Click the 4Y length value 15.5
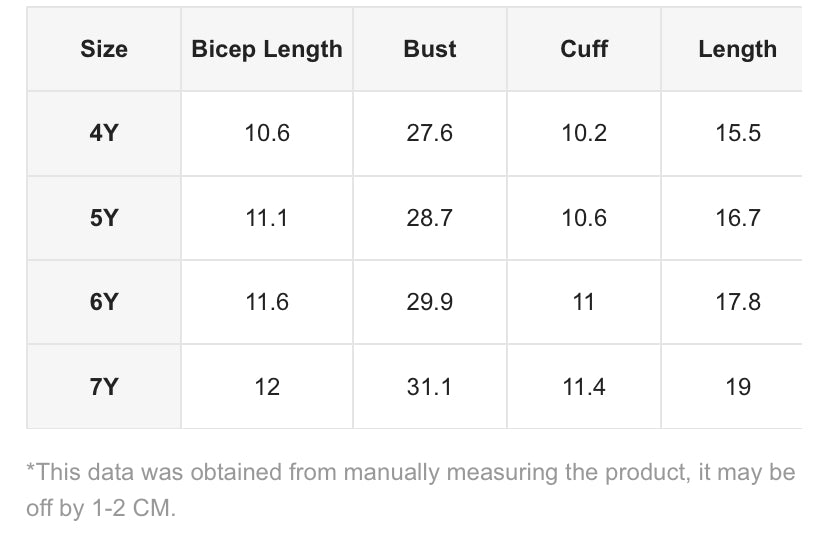Viewport: 828px width, 543px height. click(x=738, y=133)
